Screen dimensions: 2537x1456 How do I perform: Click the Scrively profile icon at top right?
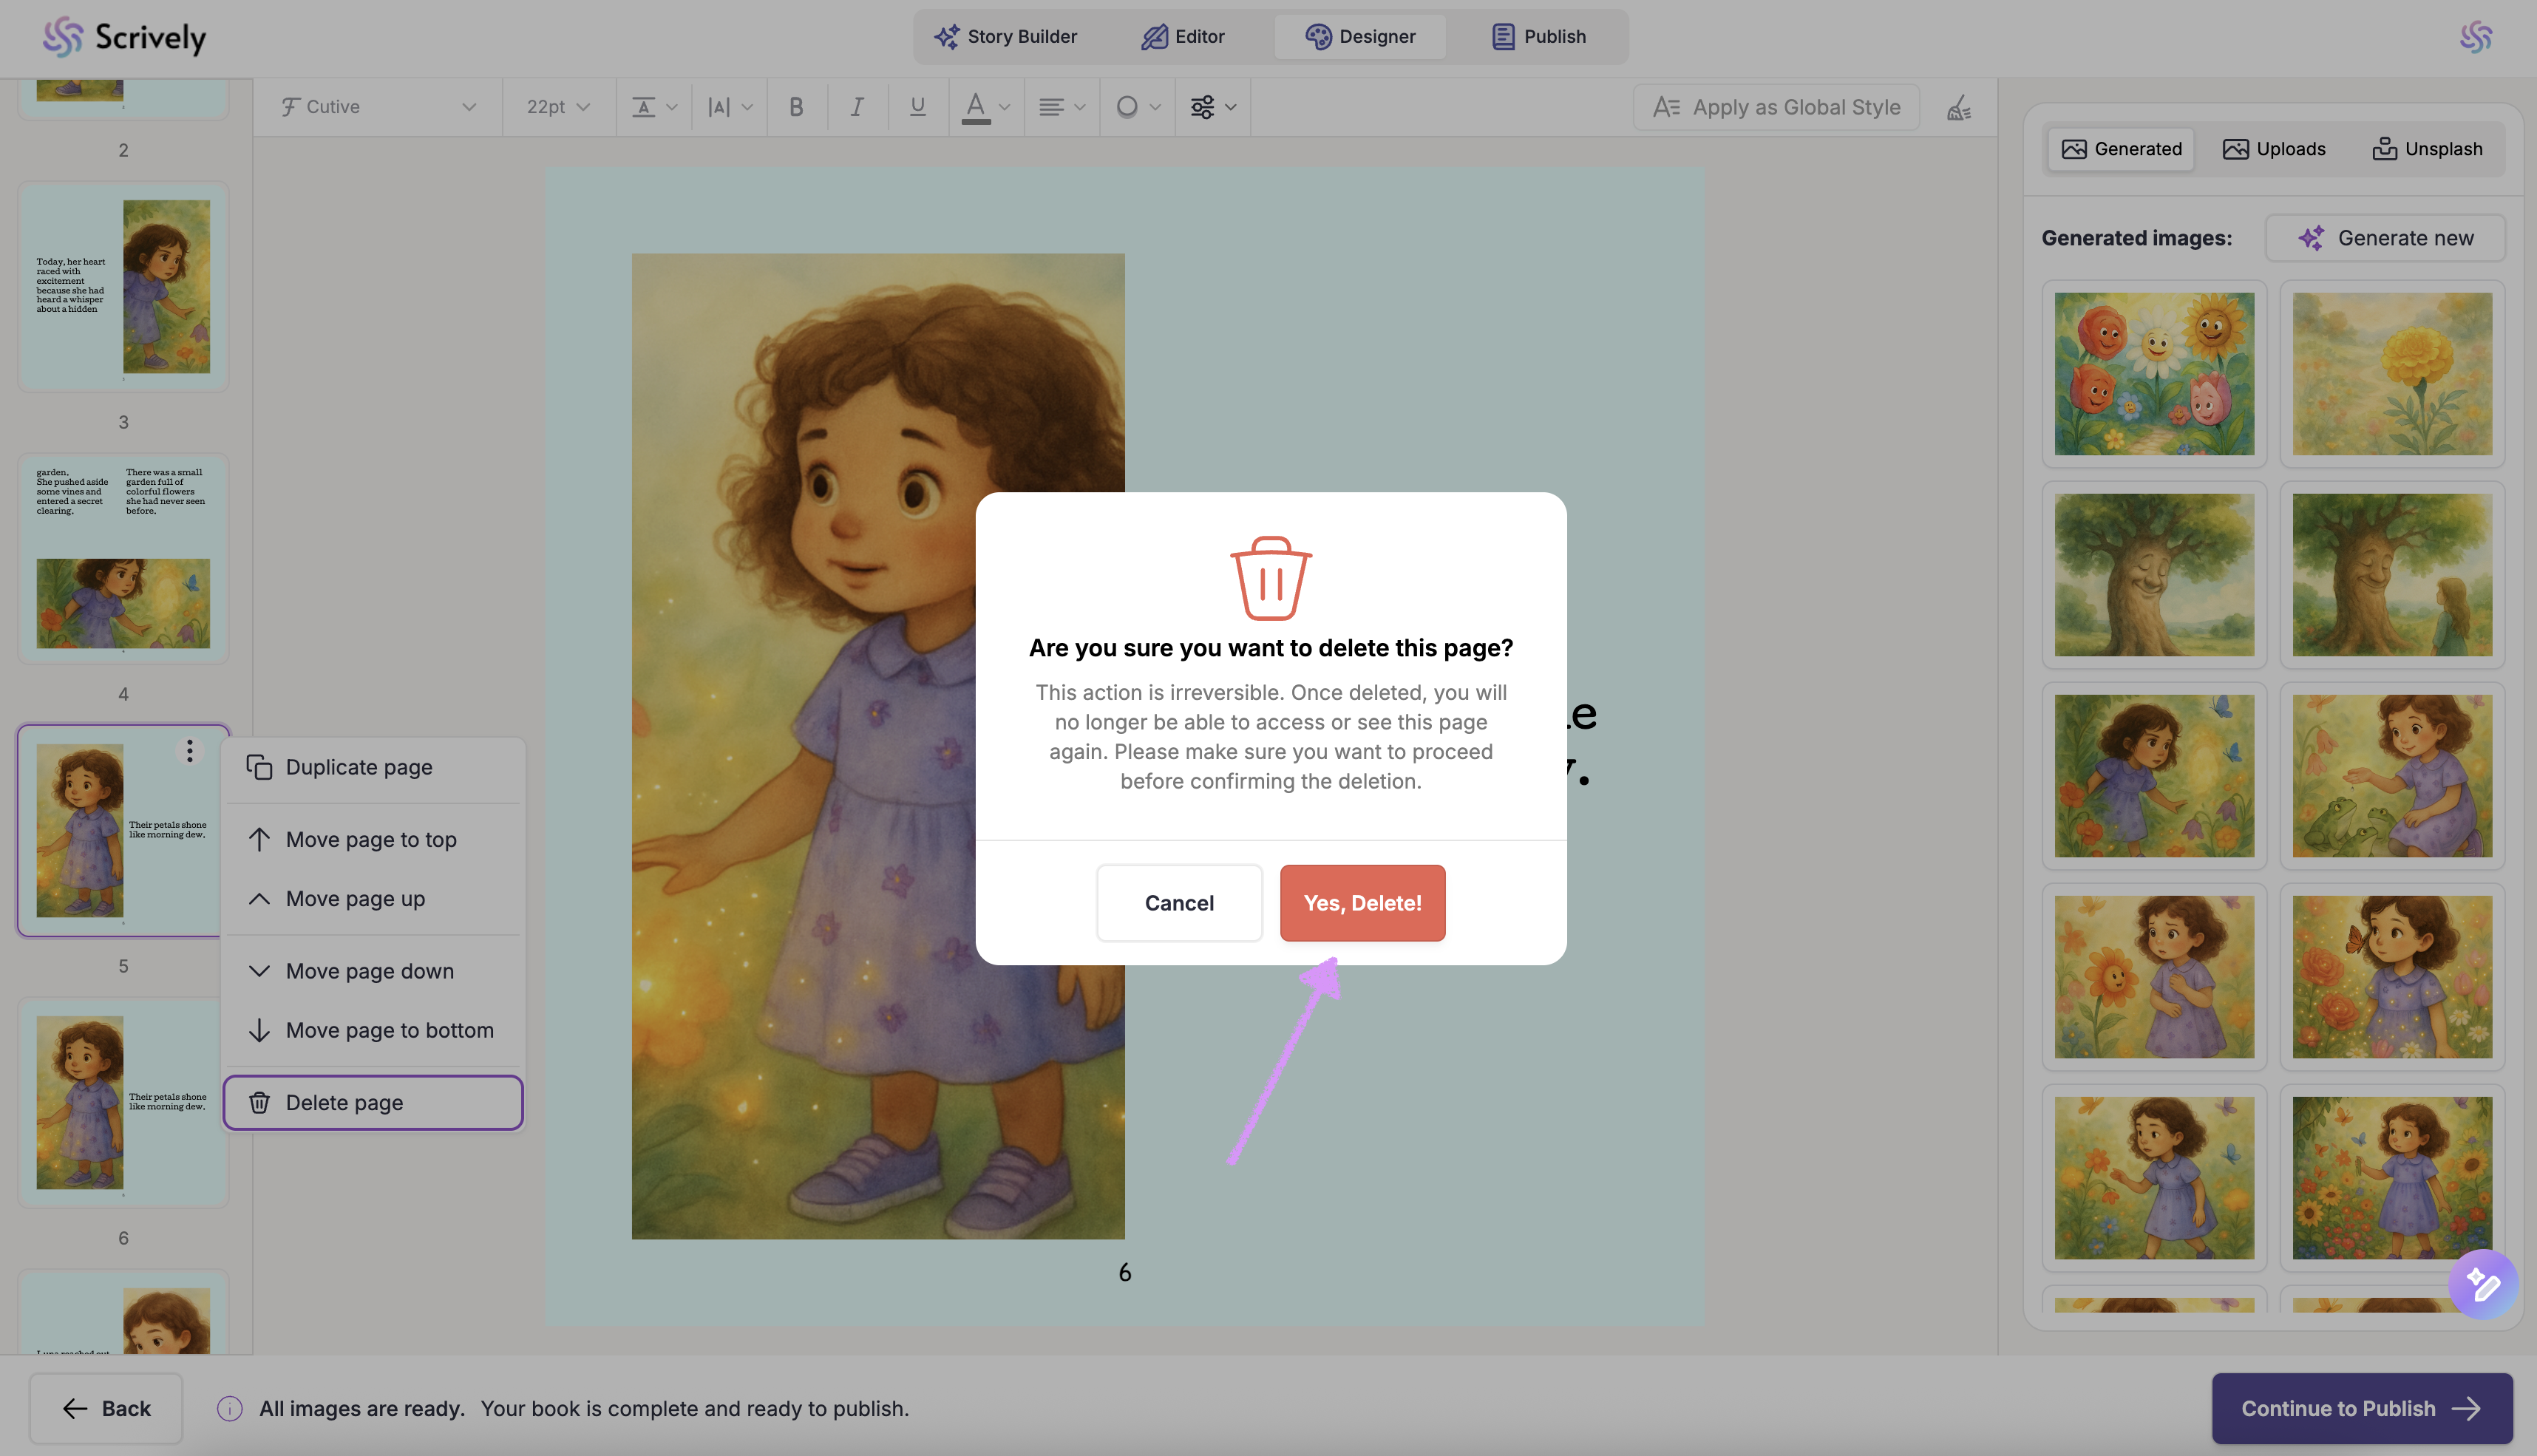pos(2476,37)
